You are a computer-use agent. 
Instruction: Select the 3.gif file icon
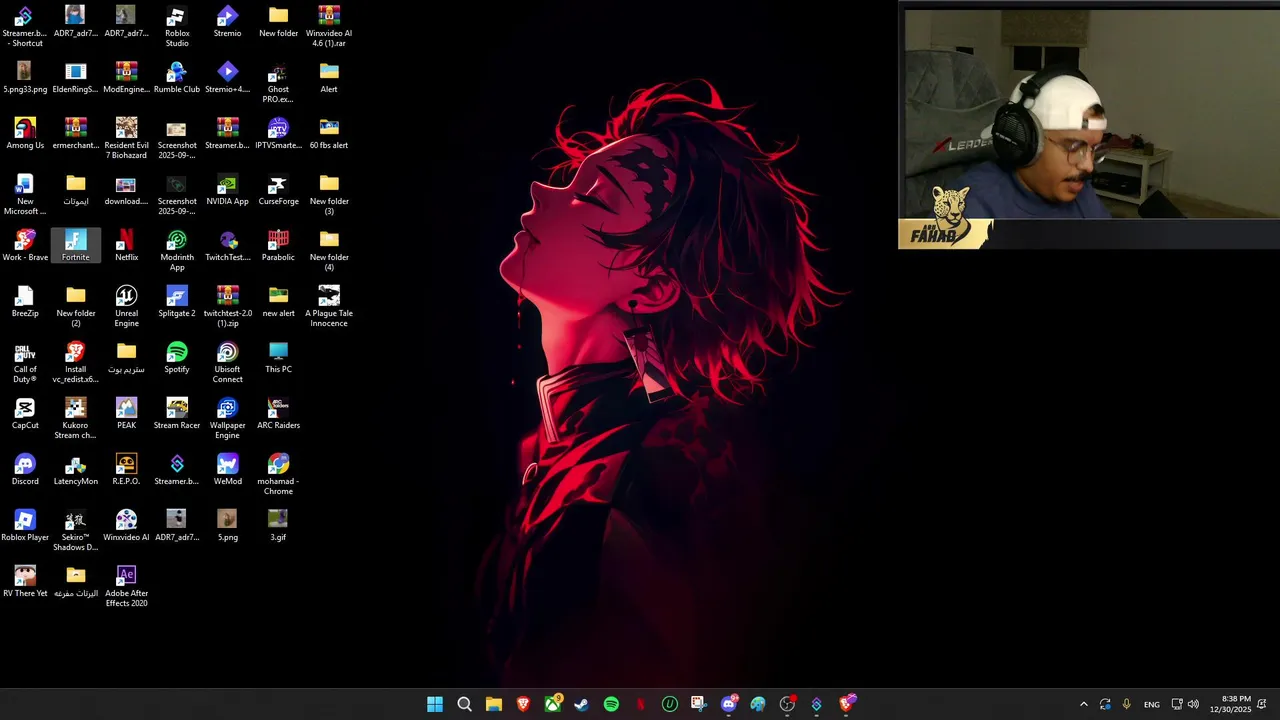(x=278, y=526)
